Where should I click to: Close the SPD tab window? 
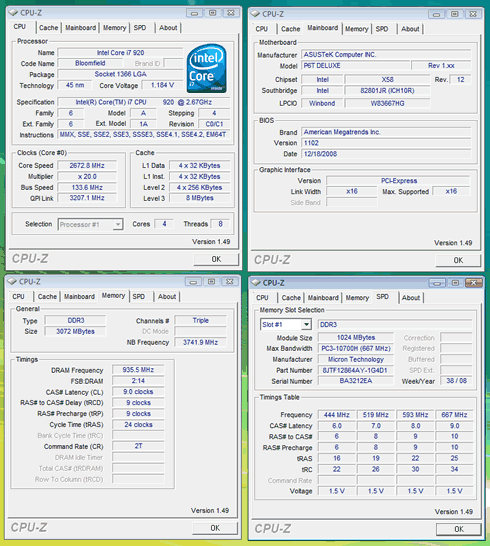(474, 283)
